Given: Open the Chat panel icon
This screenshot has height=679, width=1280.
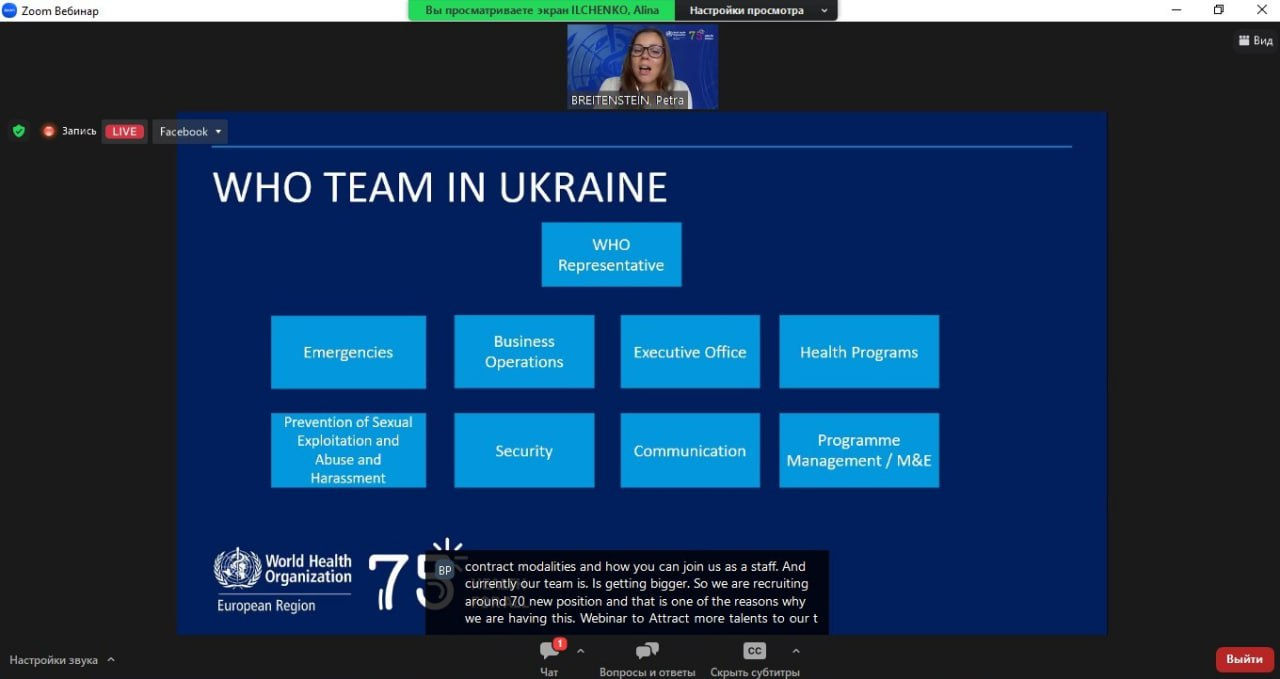Looking at the screenshot, I should [549, 651].
